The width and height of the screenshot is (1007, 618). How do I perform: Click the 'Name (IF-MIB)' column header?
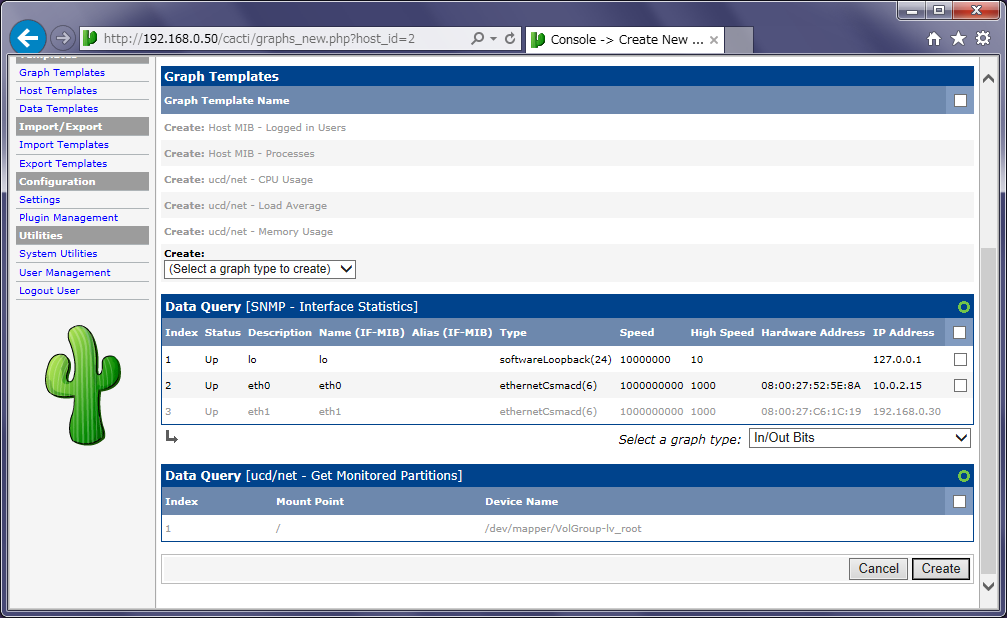point(362,333)
